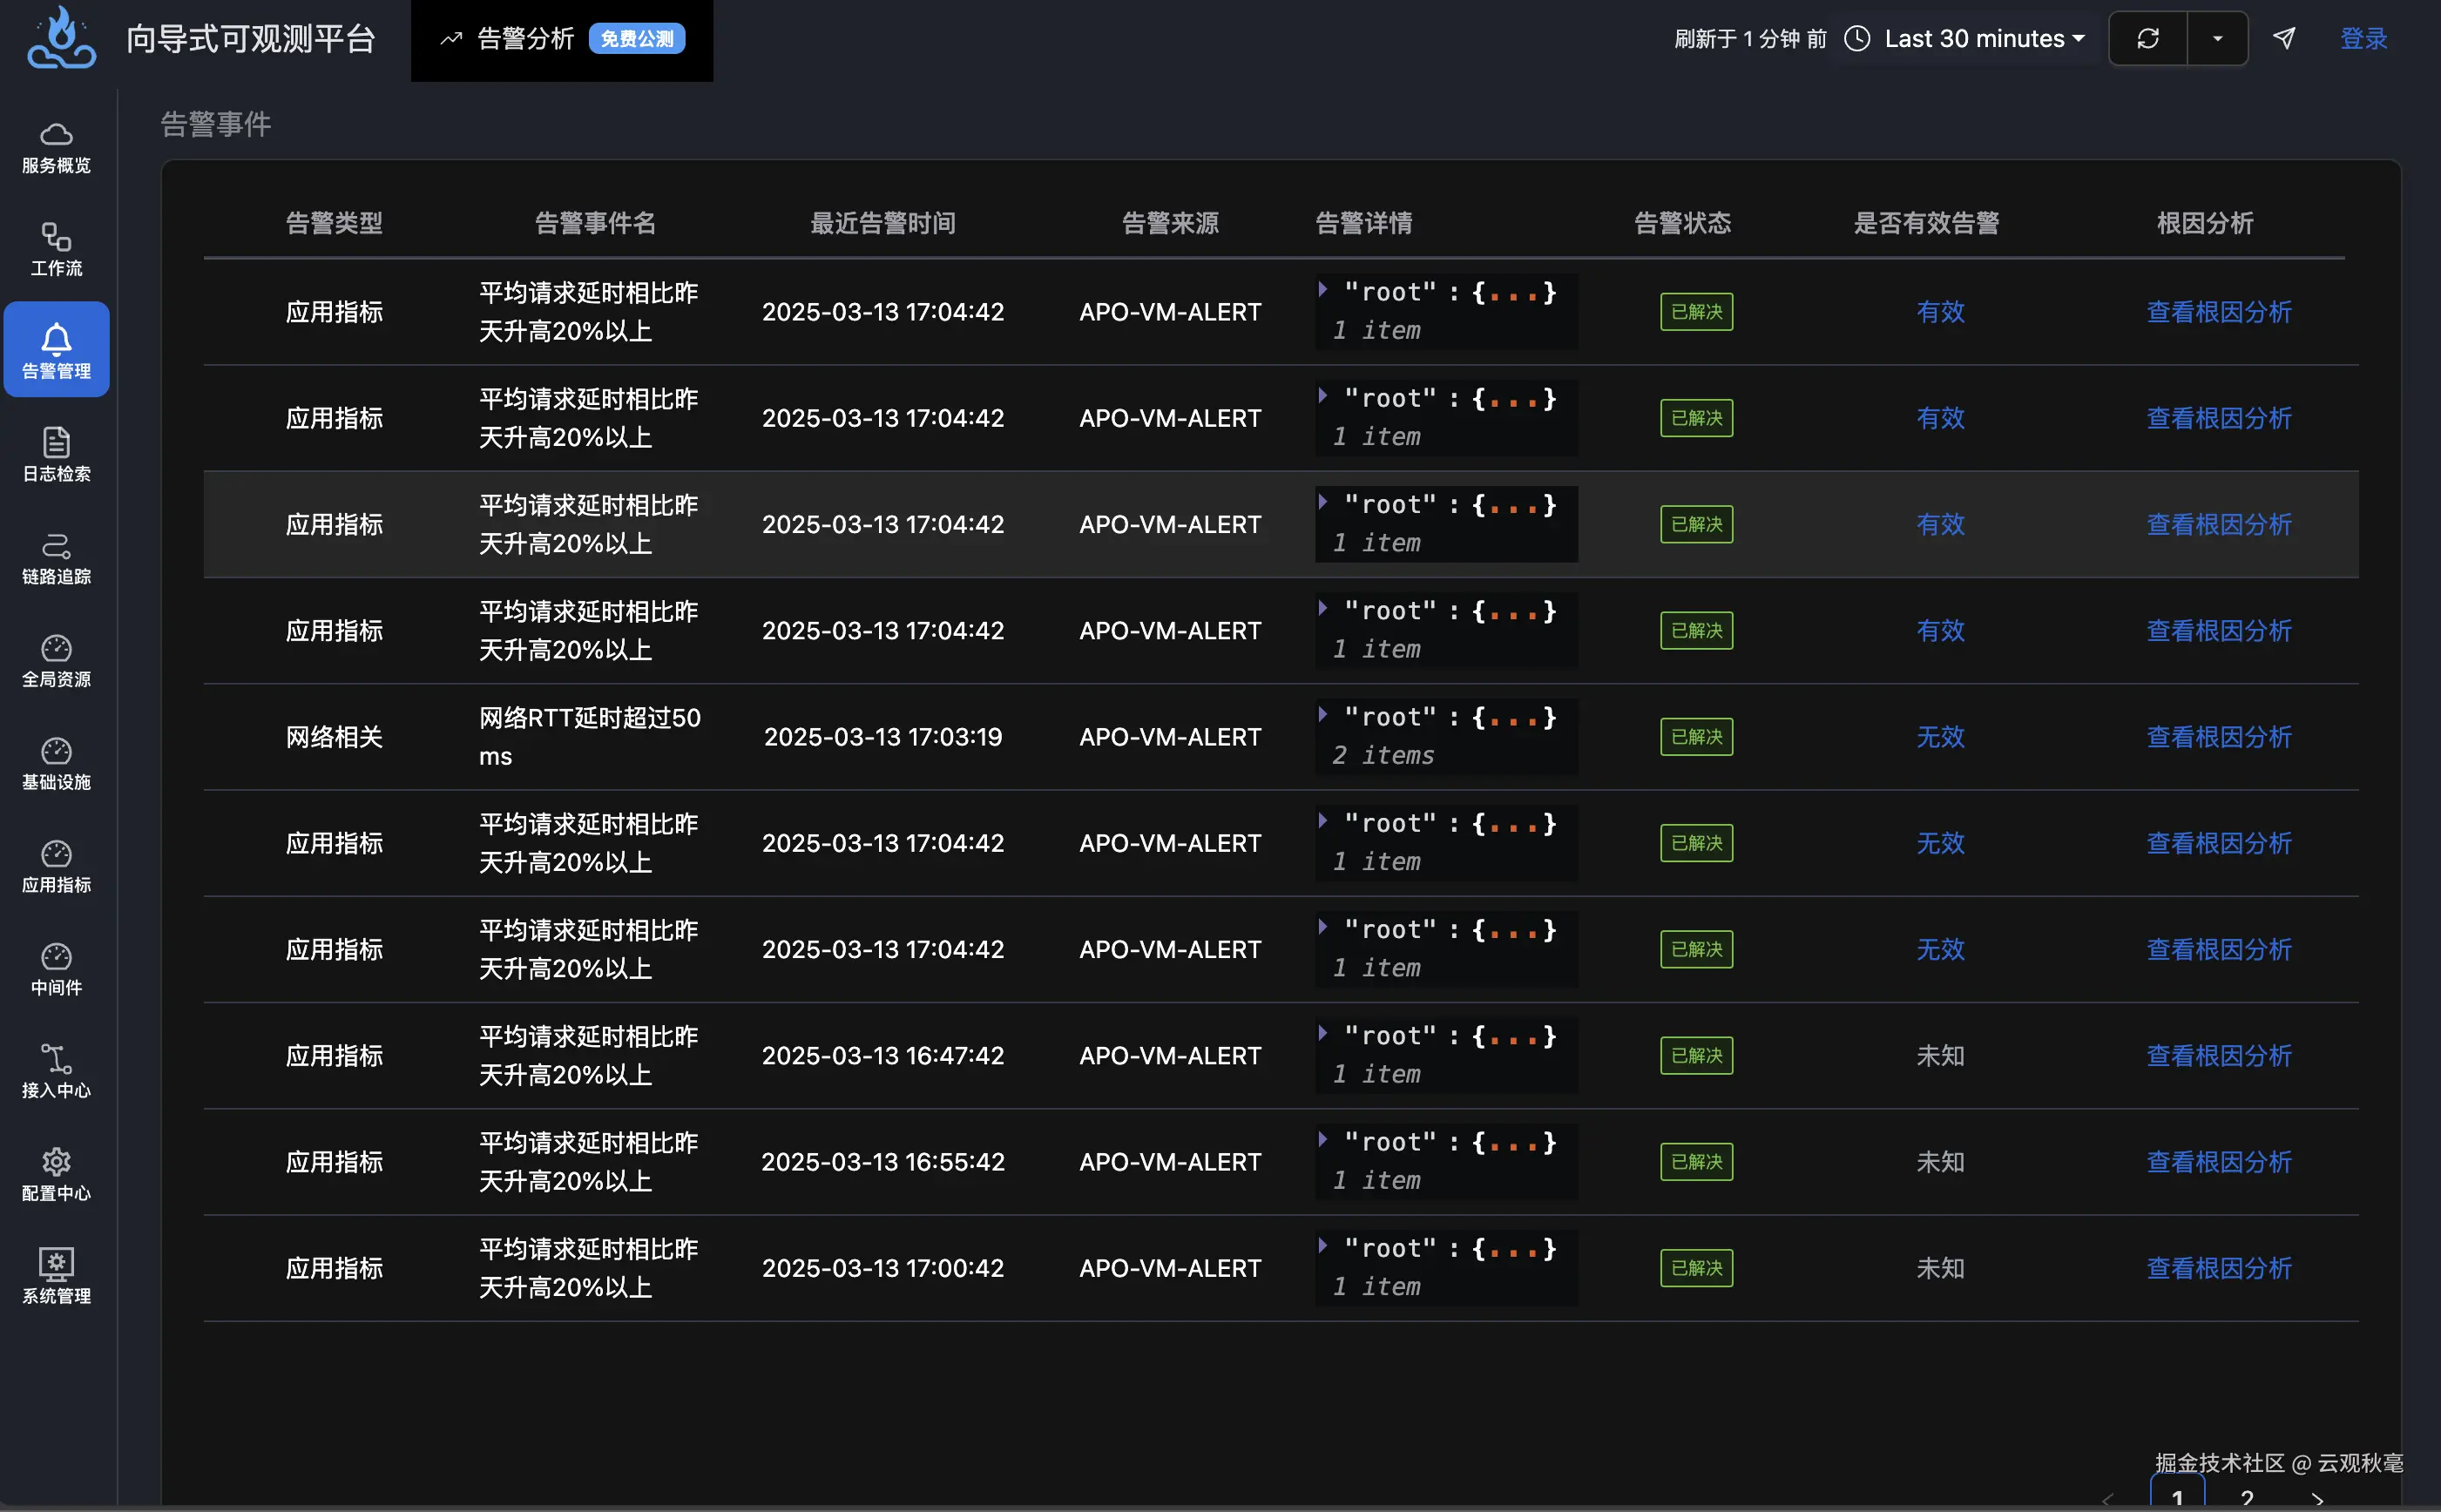Image resolution: width=2441 pixels, height=1512 pixels.
Task: Click 查看根因分析 for the 17:03:19 alert
Action: coord(2218,737)
